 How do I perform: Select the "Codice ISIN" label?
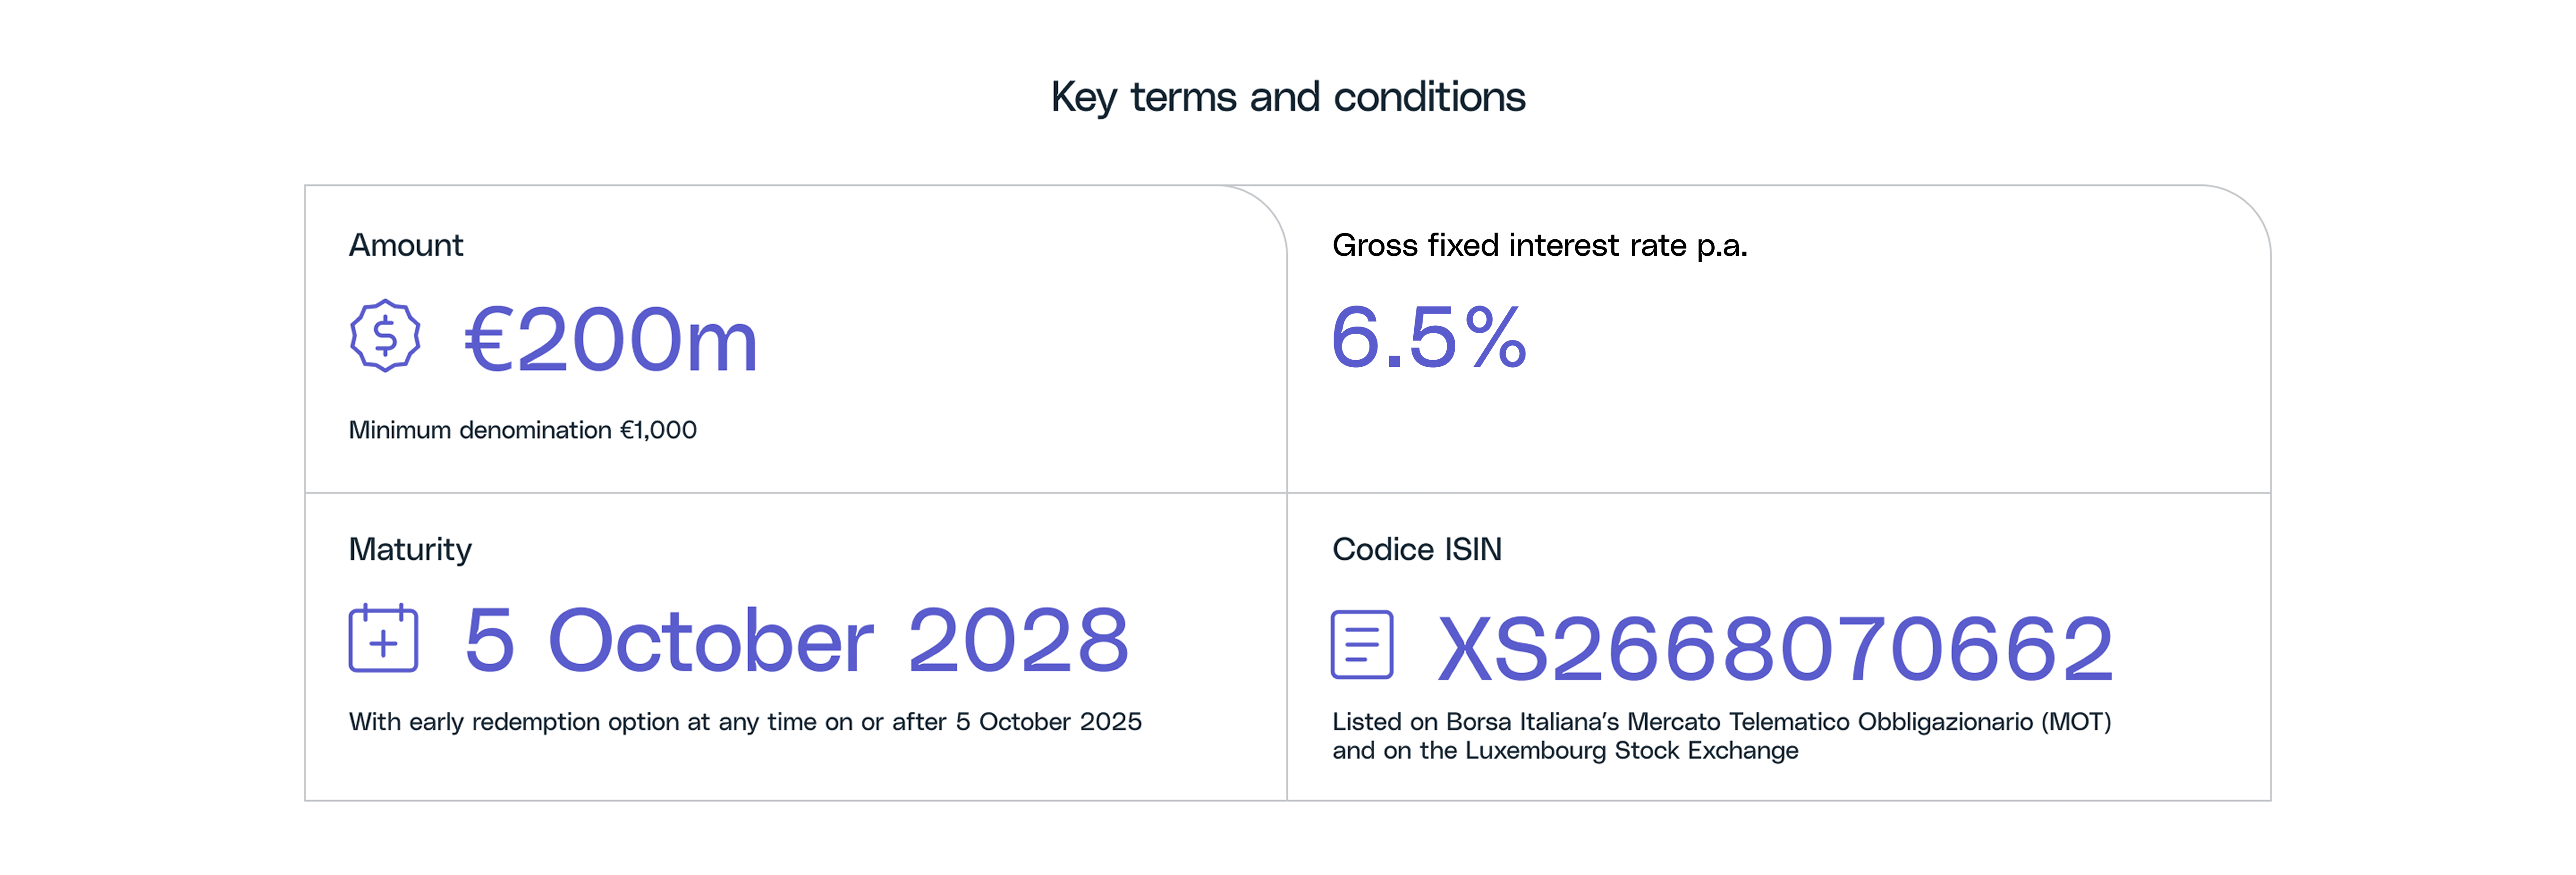1416,549
